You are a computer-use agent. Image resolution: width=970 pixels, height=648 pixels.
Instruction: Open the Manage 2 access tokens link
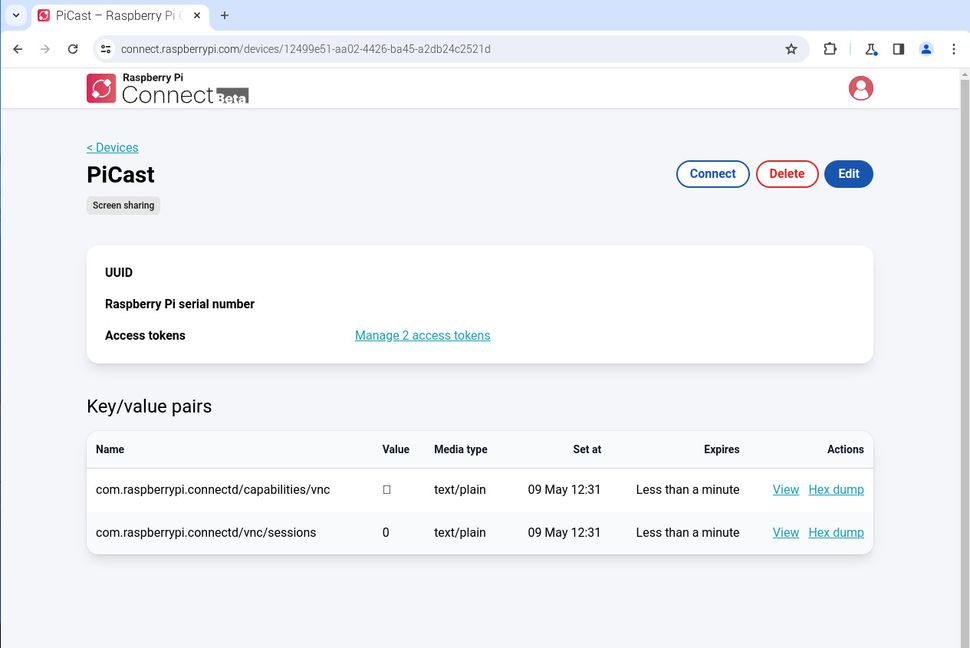(422, 335)
